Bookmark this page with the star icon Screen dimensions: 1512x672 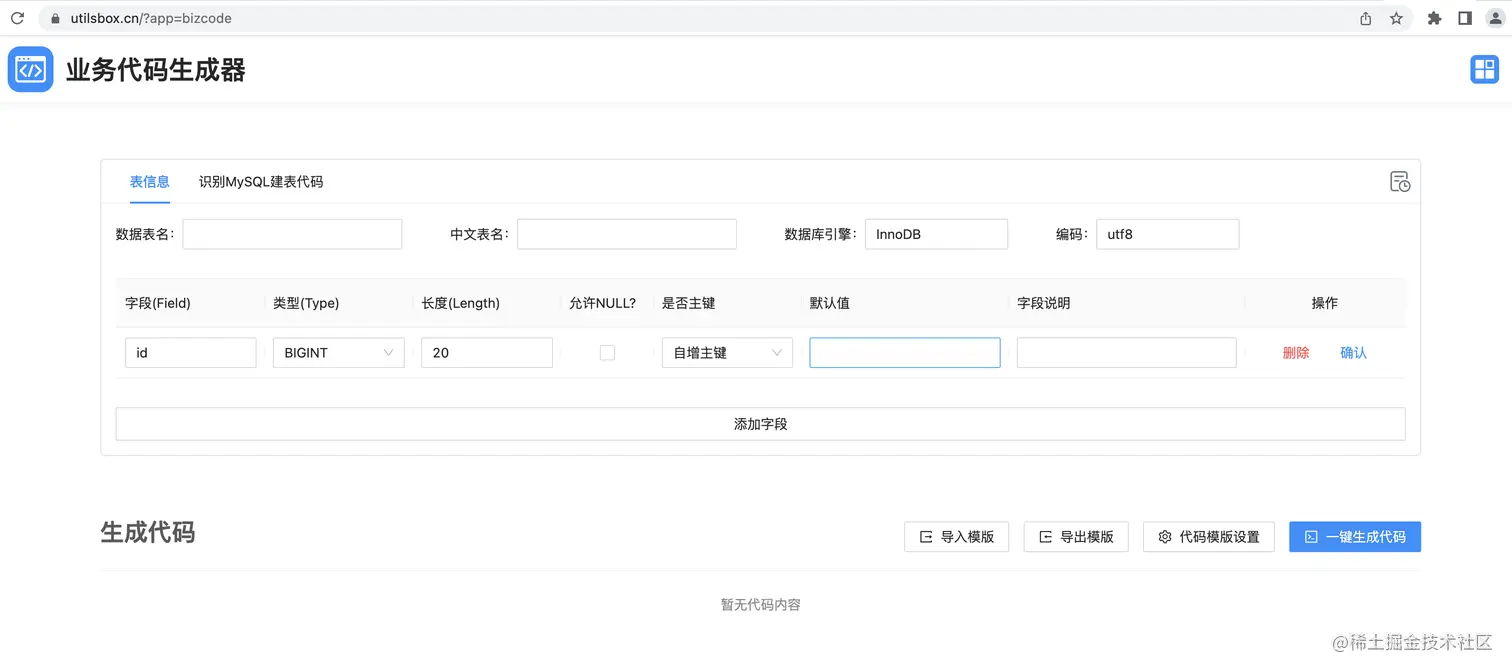pyautogui.click(x=1396, y=18)
